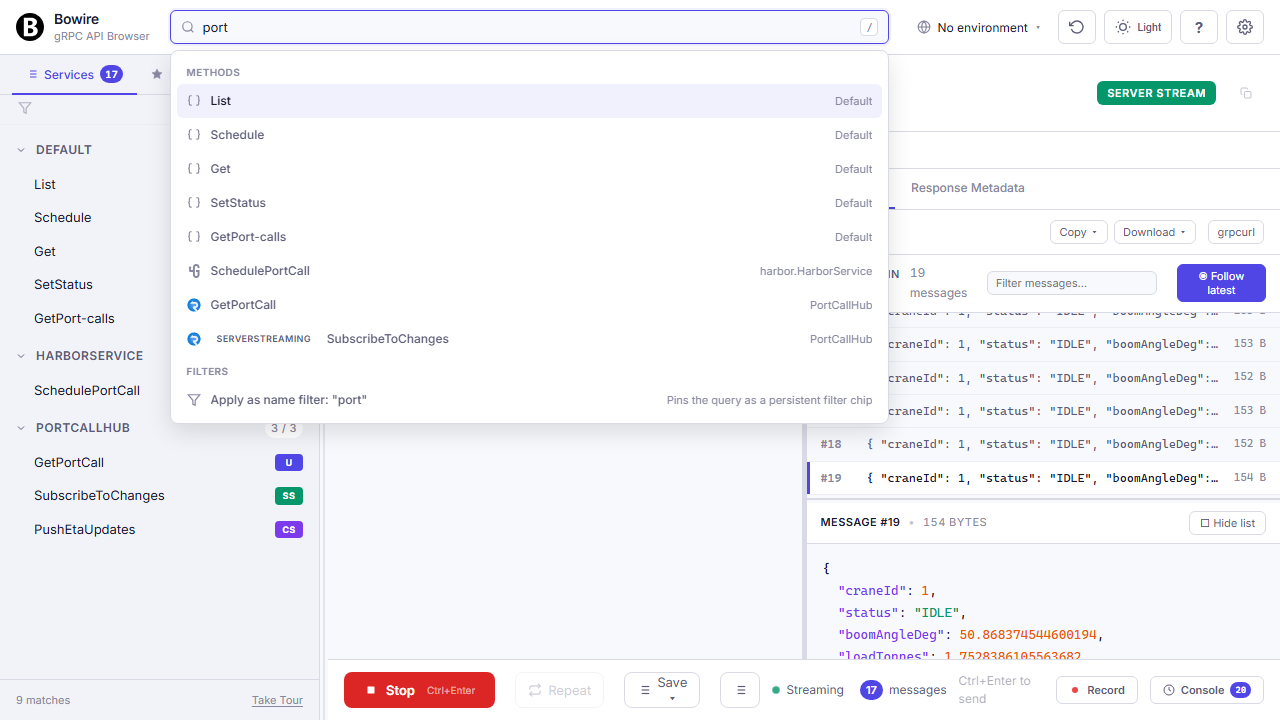Click the CS badge on PushEtaUpdates
The height and width of the screenshot is (720, 1280).
click(289, 530)
